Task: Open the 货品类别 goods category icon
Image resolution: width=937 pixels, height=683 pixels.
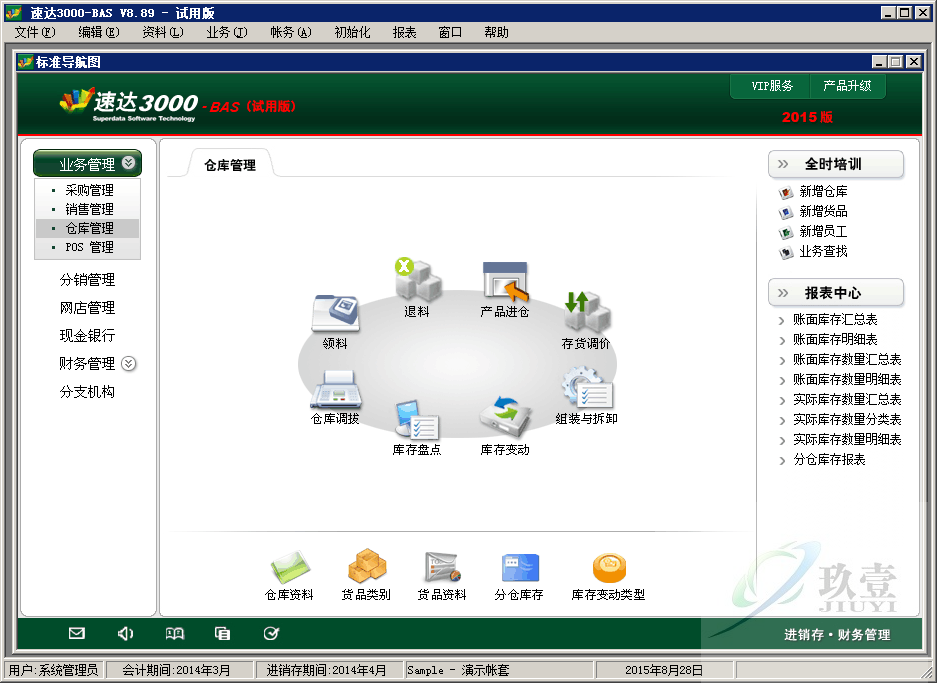Action: pos(366,565)
